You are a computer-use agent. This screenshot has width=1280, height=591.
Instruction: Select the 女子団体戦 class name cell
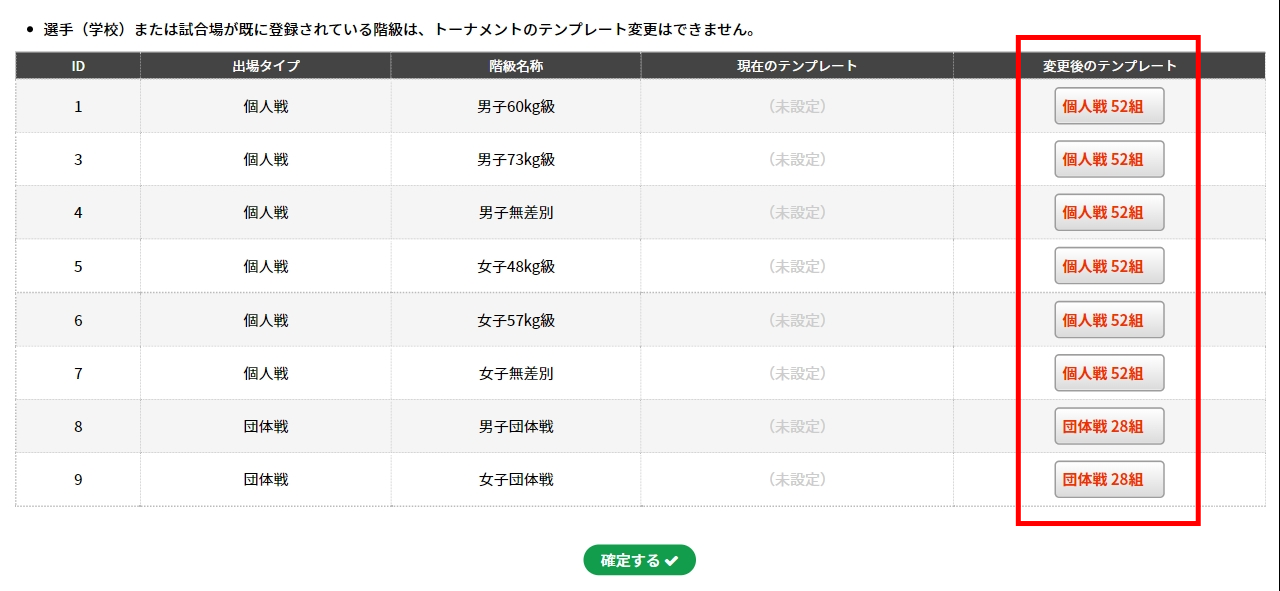516,480
